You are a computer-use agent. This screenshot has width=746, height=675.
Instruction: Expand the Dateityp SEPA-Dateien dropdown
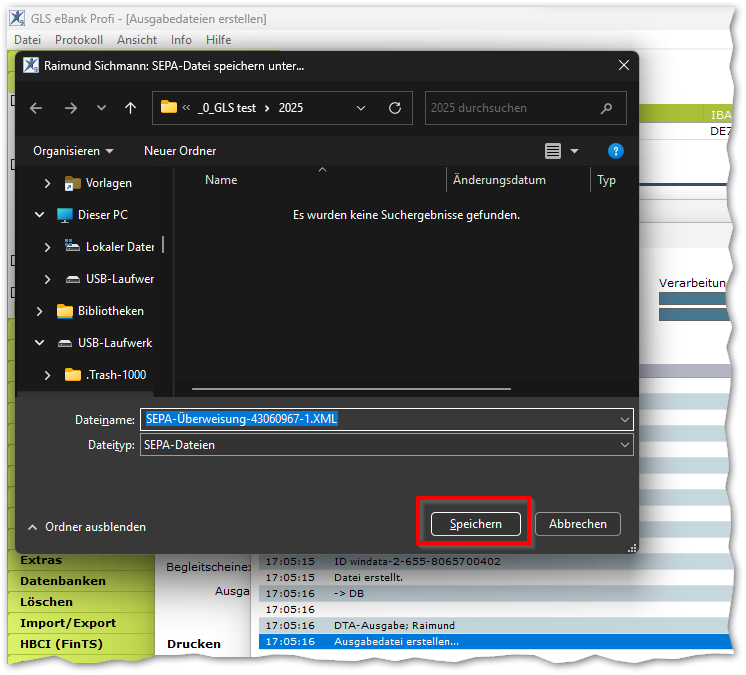pyautogui.click(x=625, y=445)
